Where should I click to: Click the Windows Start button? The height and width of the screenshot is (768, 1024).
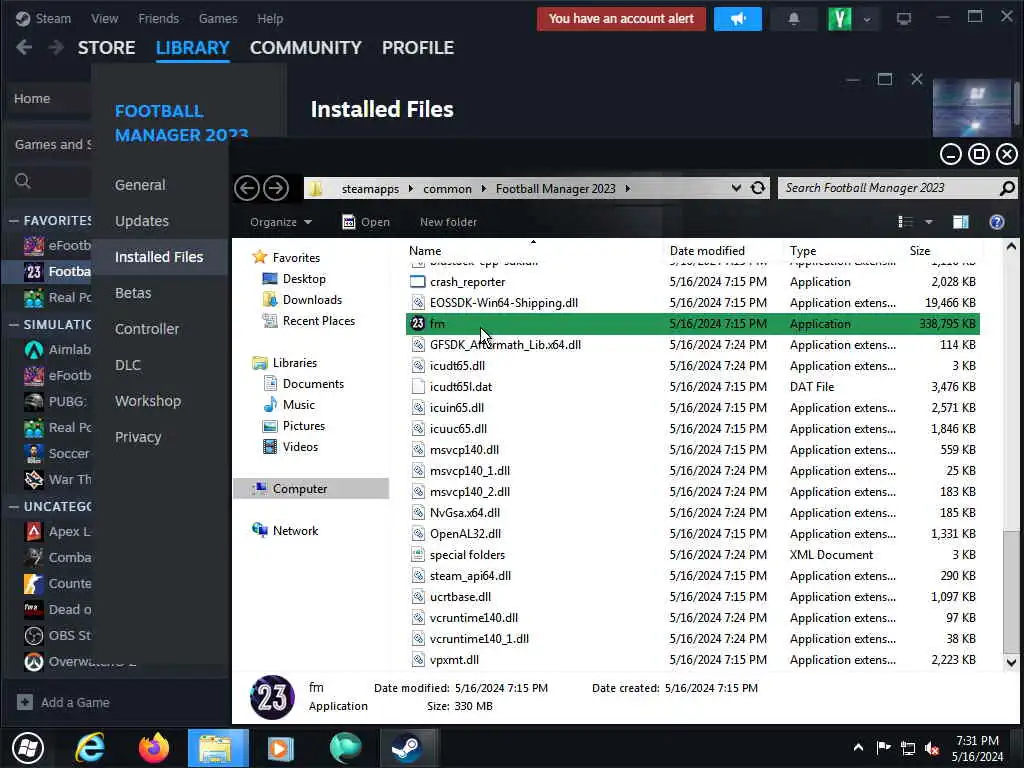coord(27,748)
